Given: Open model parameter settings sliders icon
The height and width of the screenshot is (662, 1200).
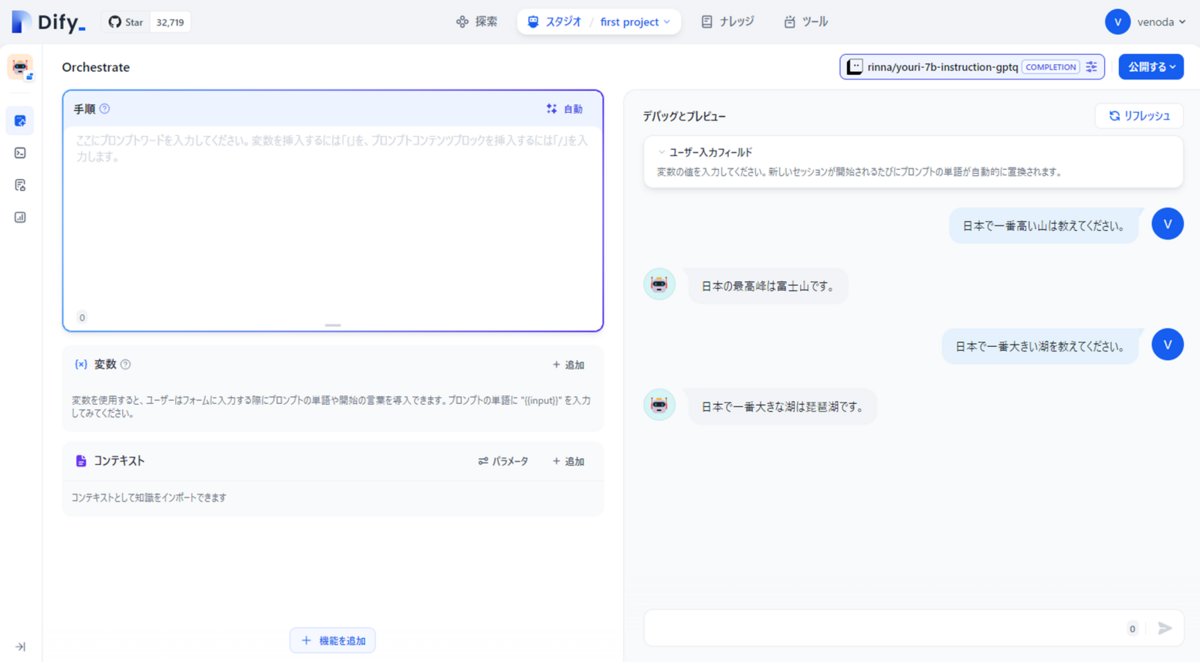Looking at the screenshot, I should pos(1090,66).
